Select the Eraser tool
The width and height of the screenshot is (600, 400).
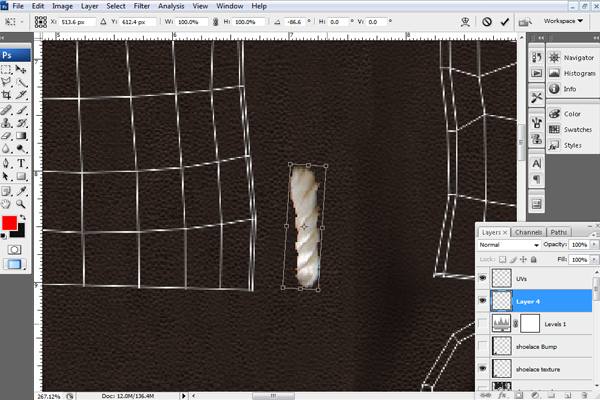[x=7, y=136]
